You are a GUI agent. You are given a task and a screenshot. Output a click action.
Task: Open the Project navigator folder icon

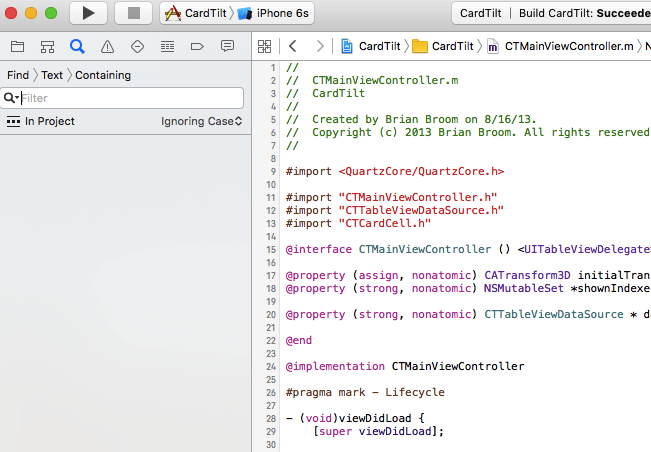point(16,46)
